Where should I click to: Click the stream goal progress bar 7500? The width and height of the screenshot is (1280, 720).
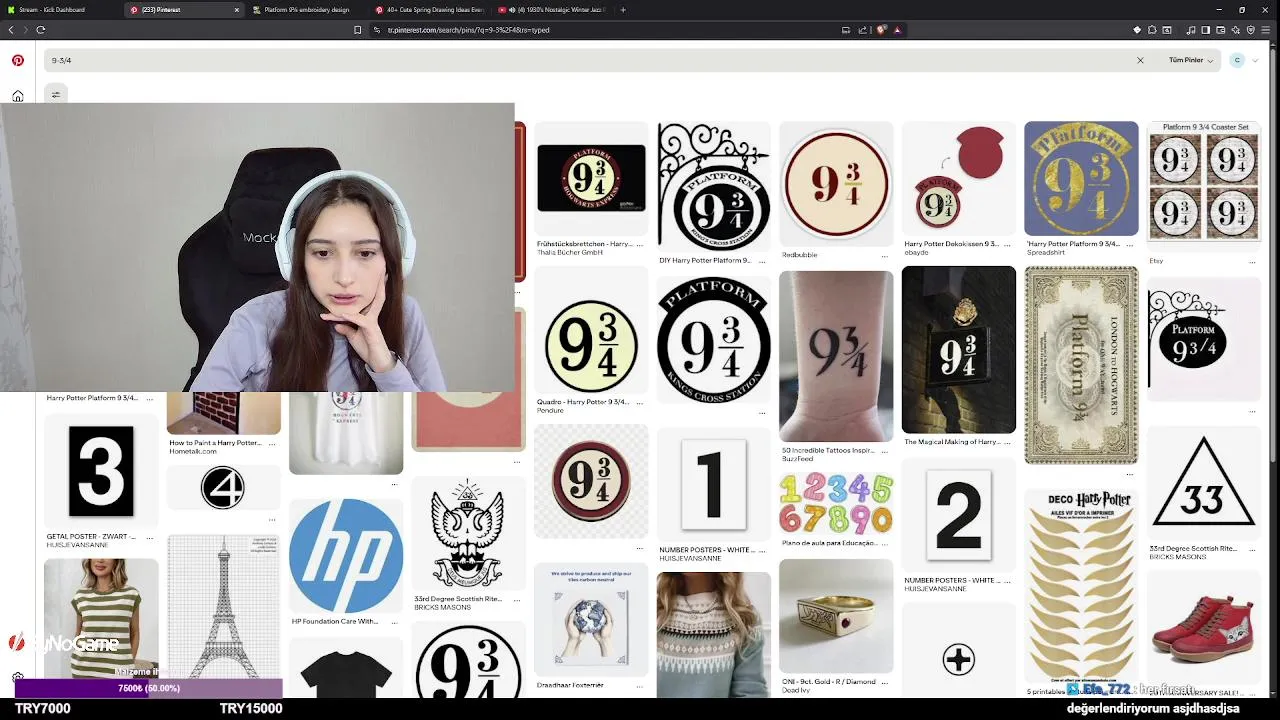coord(149,688)
